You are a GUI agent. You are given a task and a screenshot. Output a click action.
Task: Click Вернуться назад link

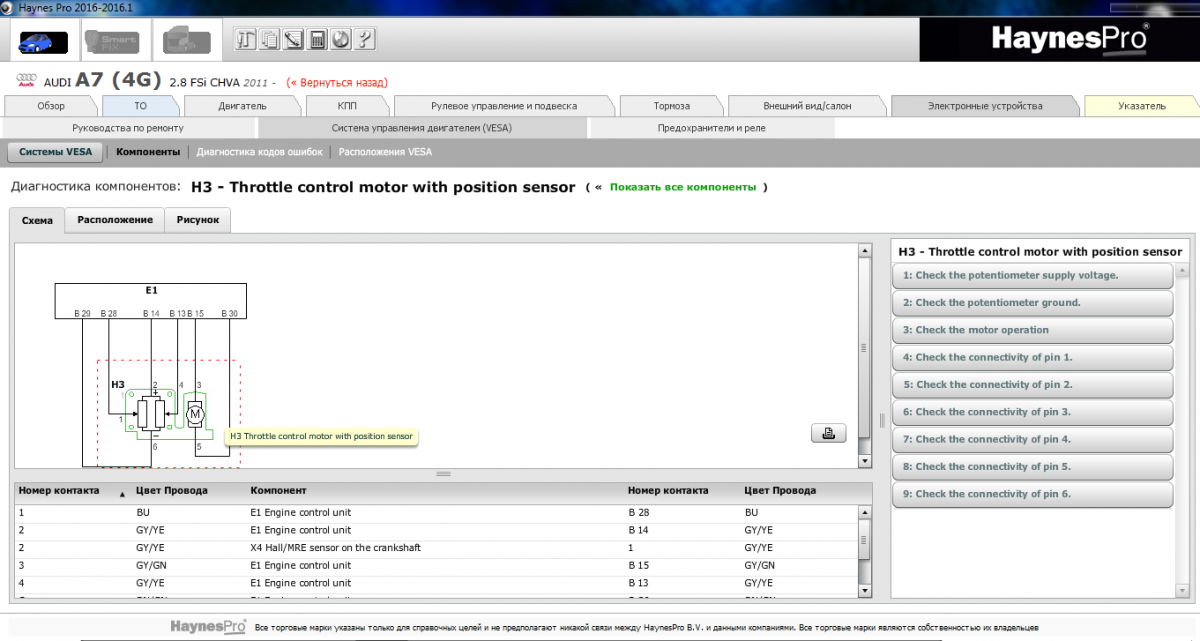point(337,82)
